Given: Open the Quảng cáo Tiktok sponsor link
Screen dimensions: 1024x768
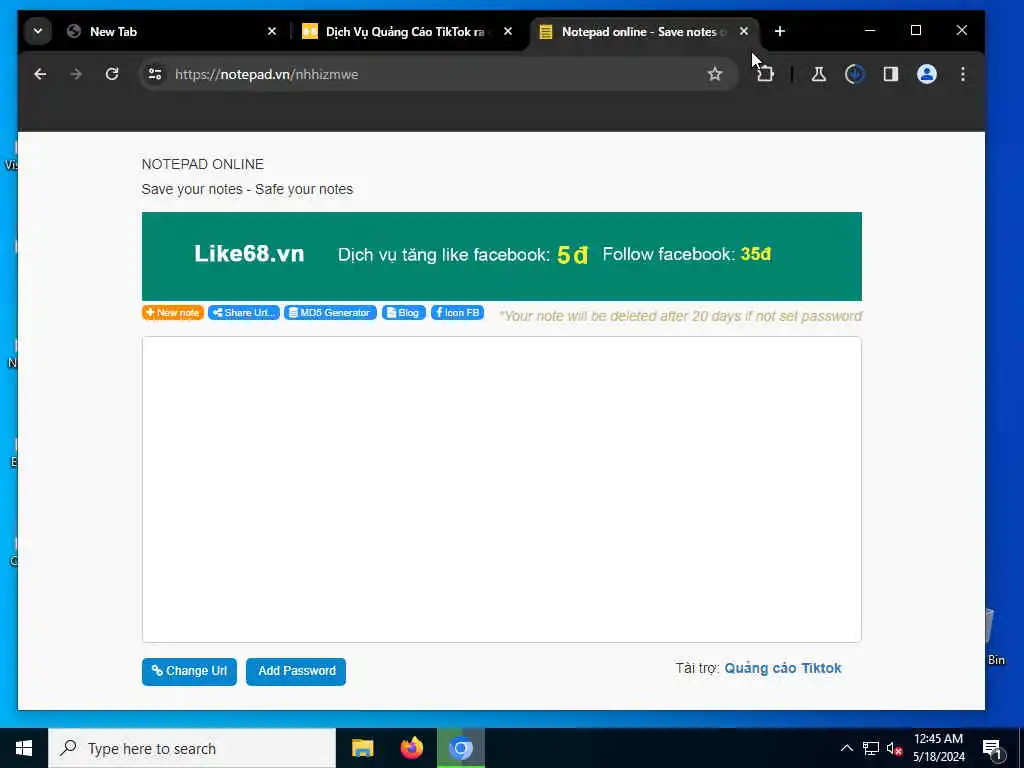Looking at the screenshot, I should tap(783, 668).
